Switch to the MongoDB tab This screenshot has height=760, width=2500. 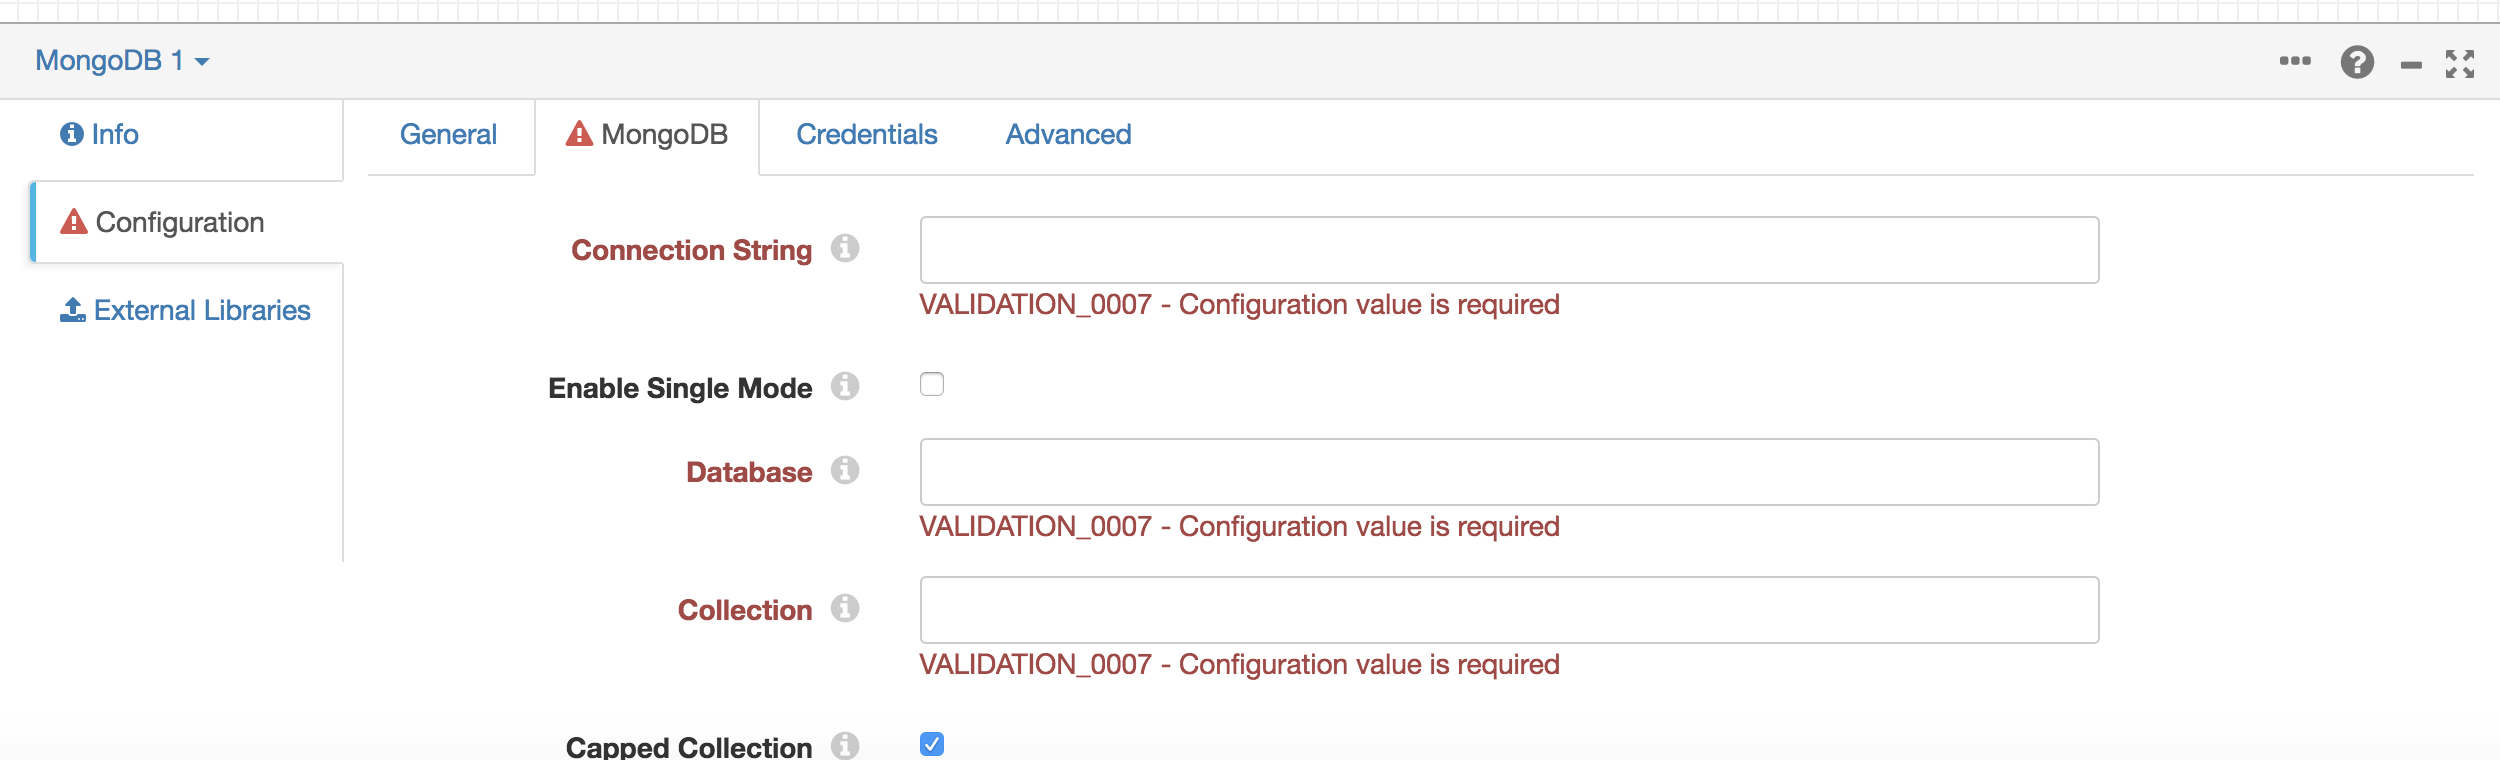[x=647, y=135]
